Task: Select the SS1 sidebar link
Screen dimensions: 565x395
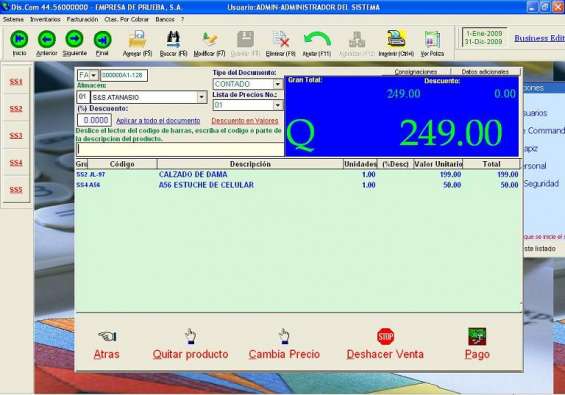Action: pyautogui.click(x=16, y=82)
